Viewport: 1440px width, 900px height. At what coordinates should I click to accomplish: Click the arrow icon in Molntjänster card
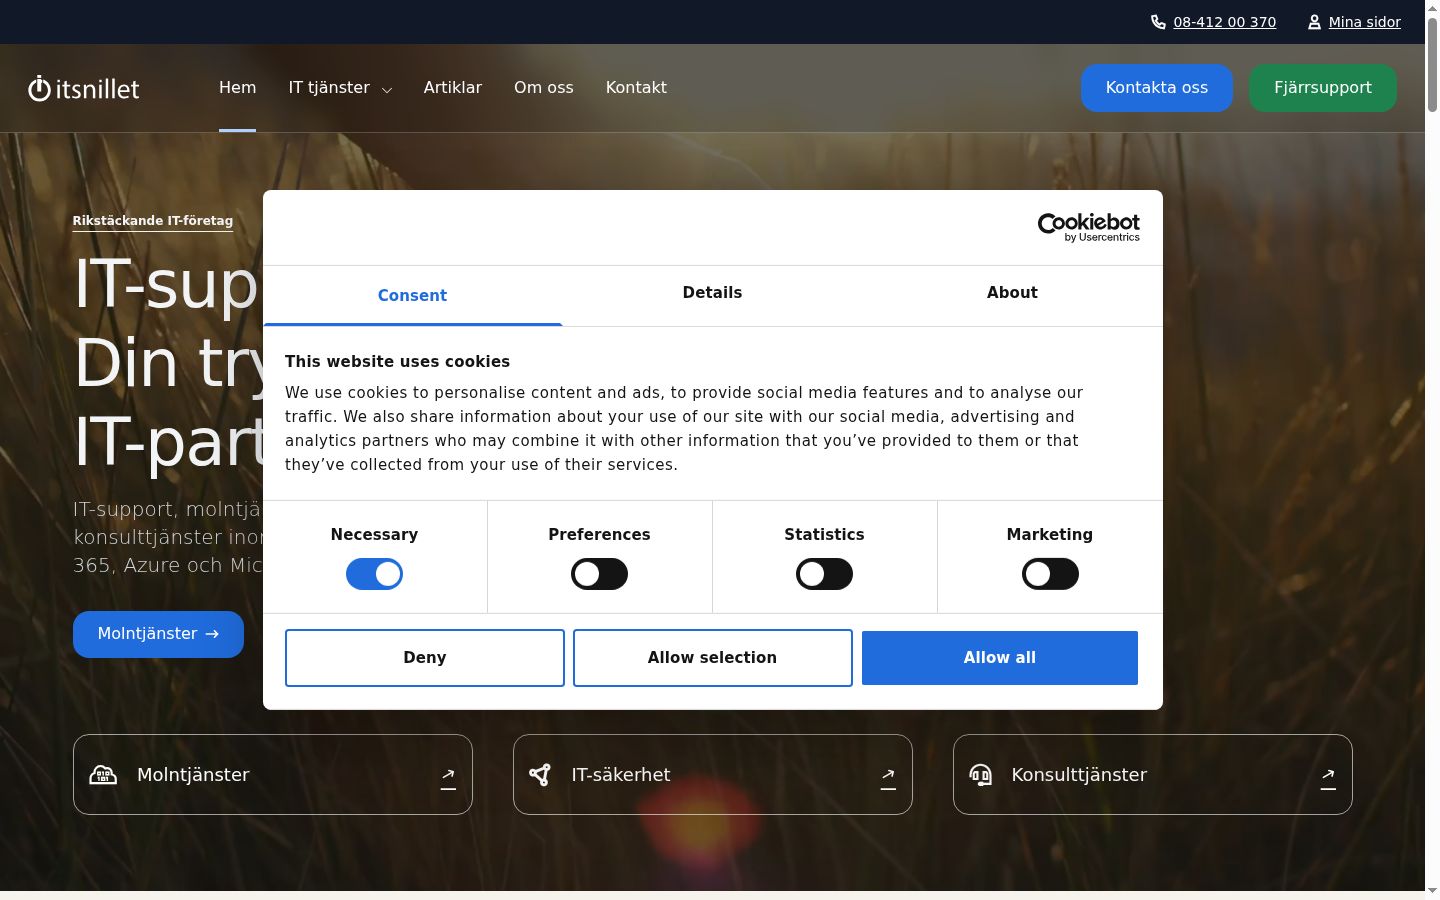(x=448, y=777)
